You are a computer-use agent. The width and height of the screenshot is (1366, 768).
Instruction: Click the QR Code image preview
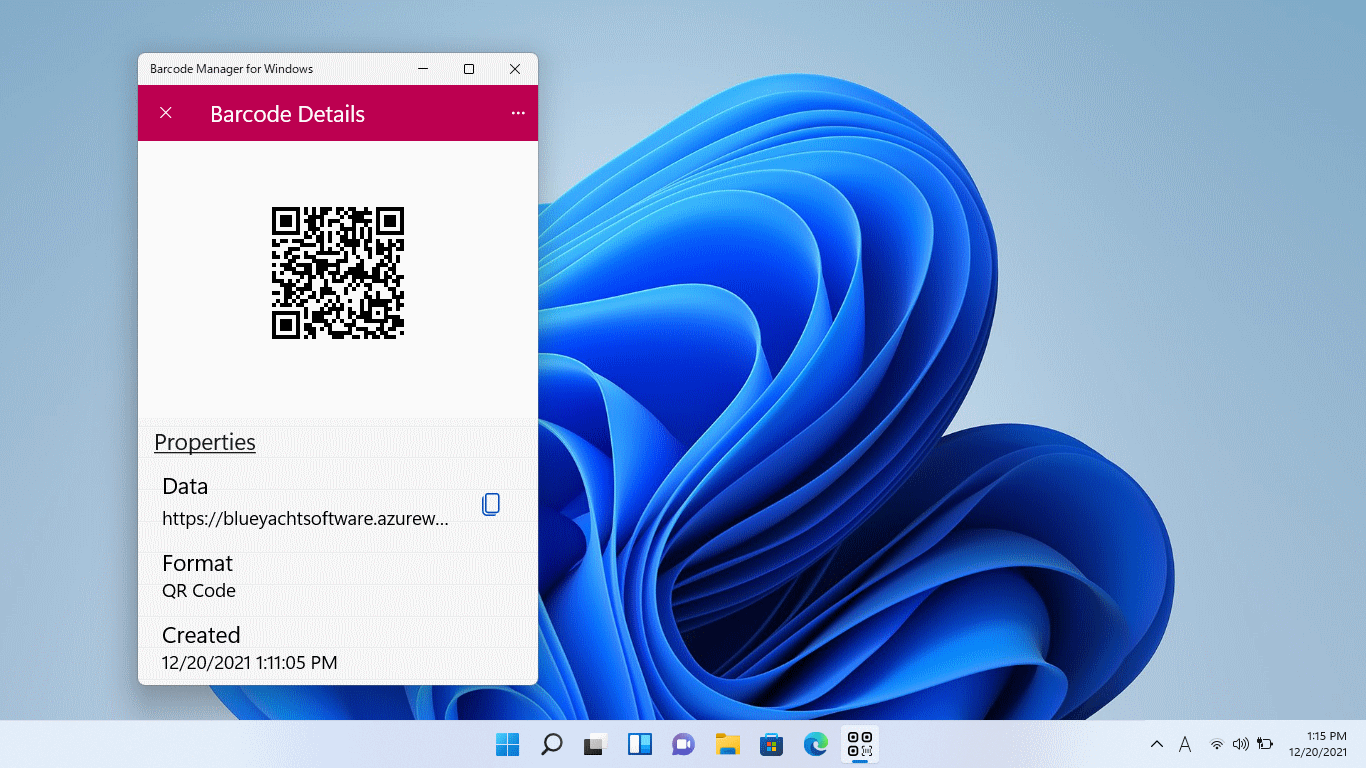coord(337,272)
